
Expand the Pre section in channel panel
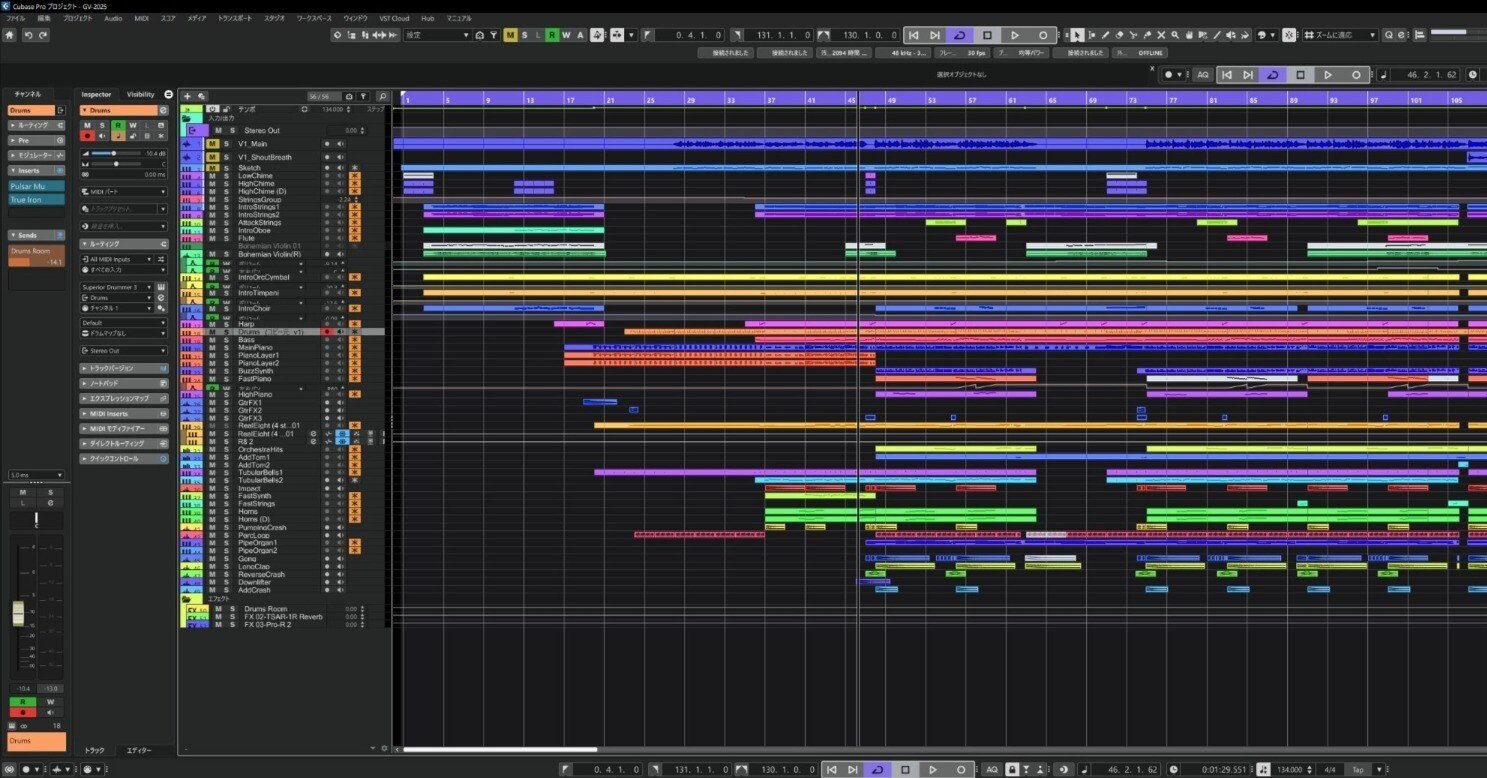coord(37,140)
